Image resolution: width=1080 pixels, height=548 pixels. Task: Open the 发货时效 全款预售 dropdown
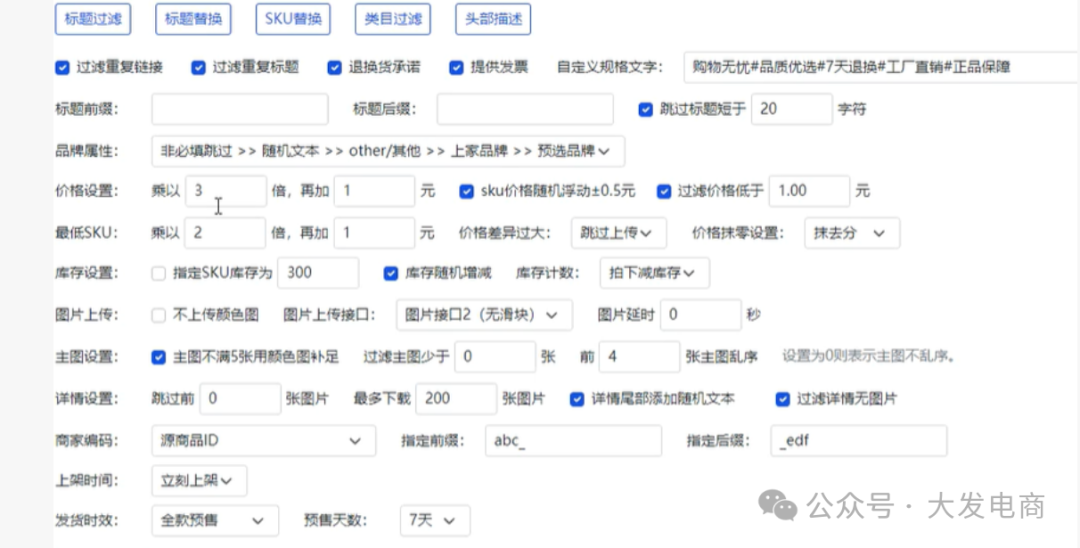point(215,520)
